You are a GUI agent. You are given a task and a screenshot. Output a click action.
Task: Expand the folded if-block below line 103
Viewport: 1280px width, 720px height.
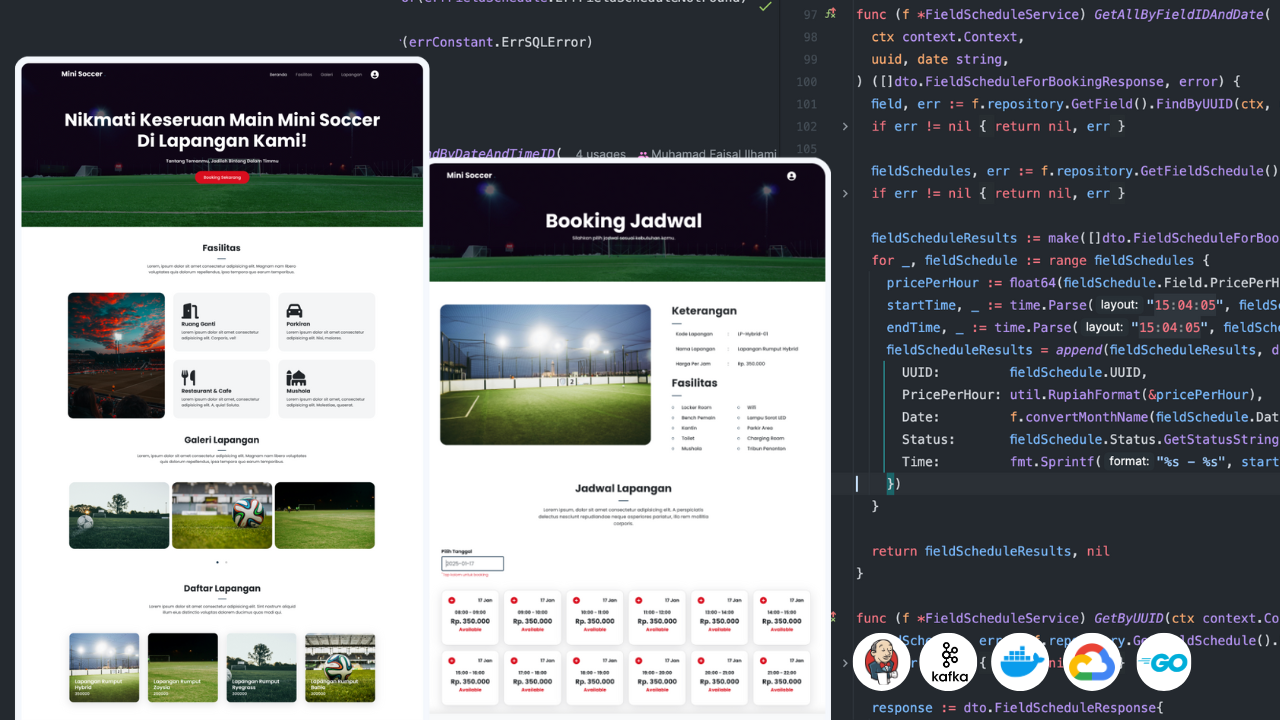pos(845,193)
